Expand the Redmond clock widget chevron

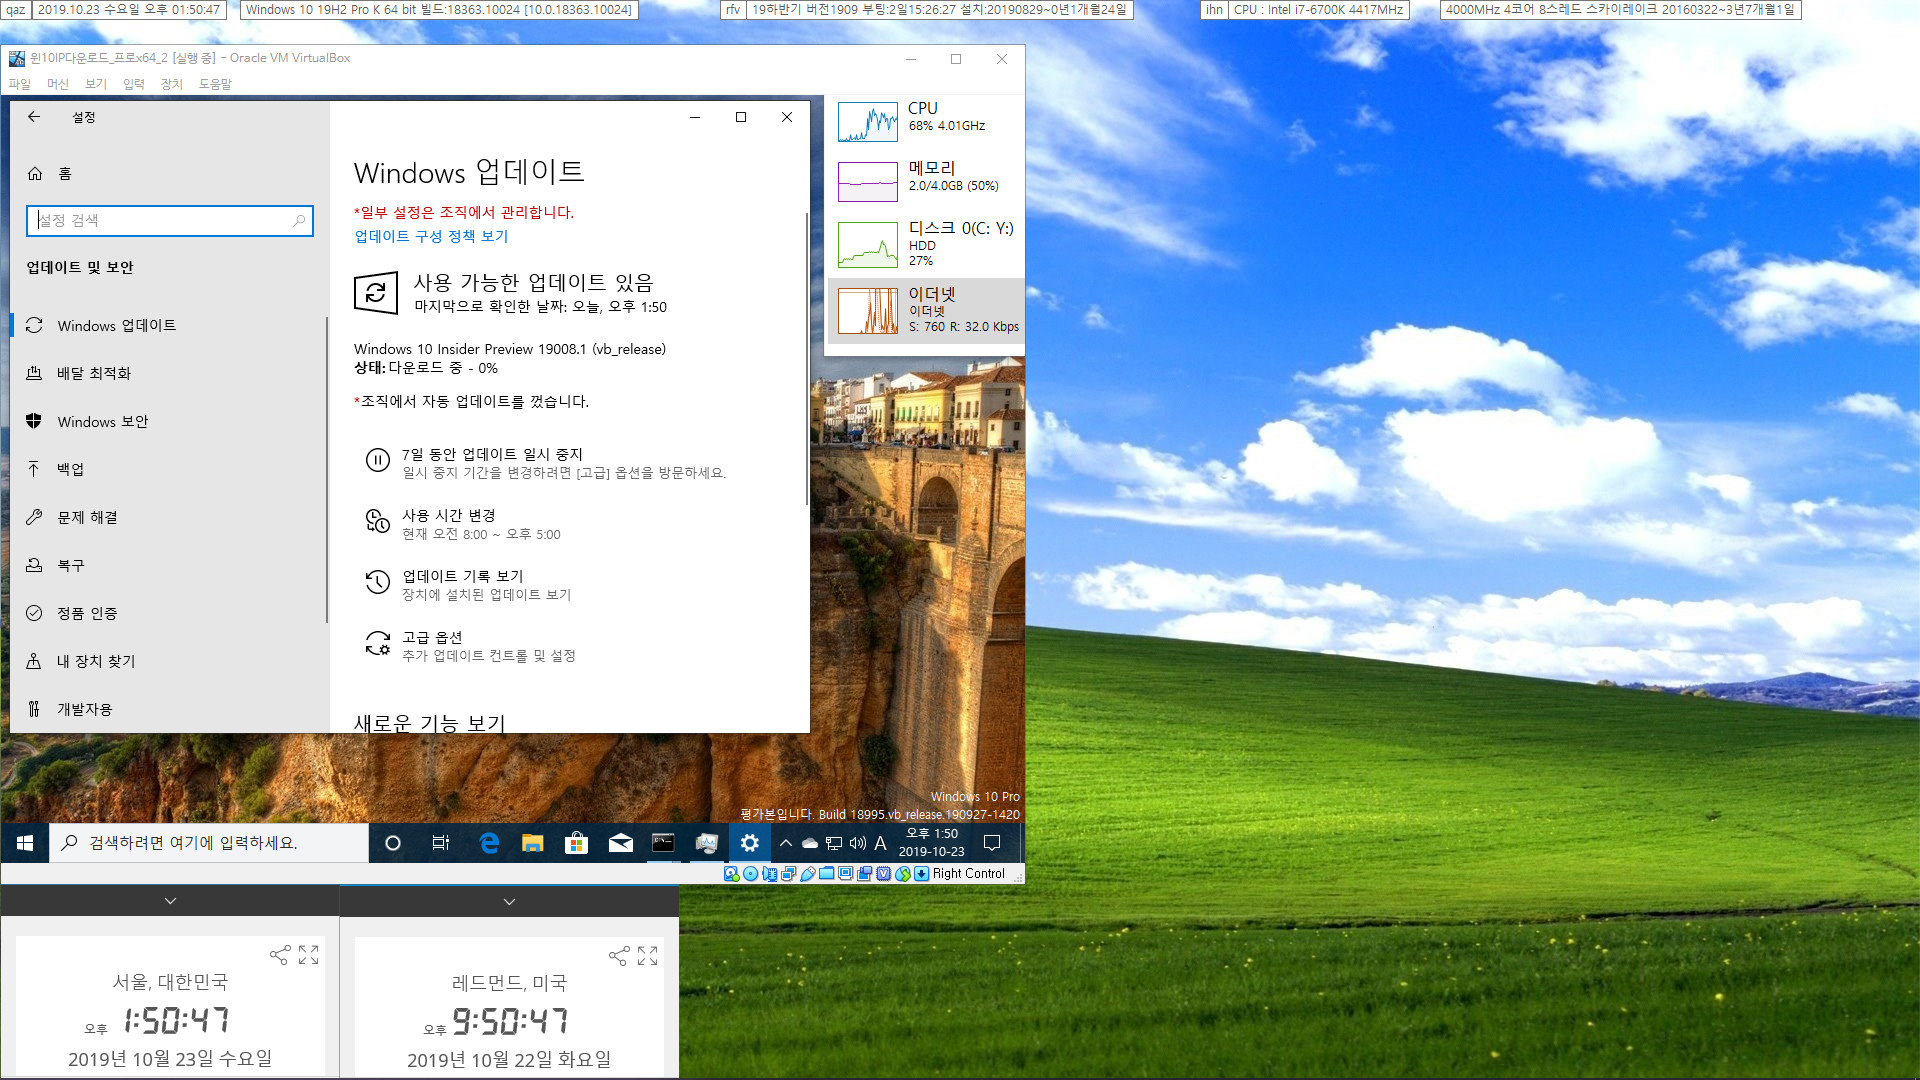point(510,901)
